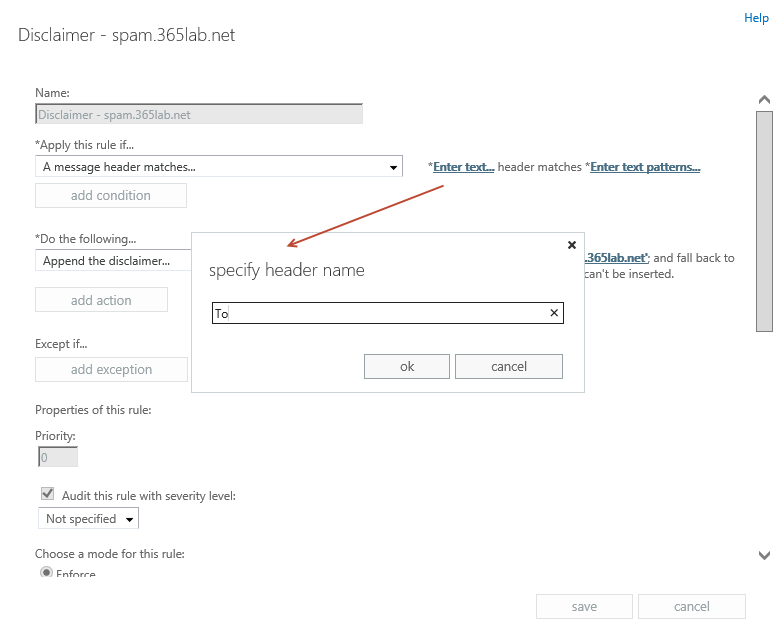The height and width of the screenshot is (625, 776).
Task: Click the add exception button
Action: (x=111, y=370)
